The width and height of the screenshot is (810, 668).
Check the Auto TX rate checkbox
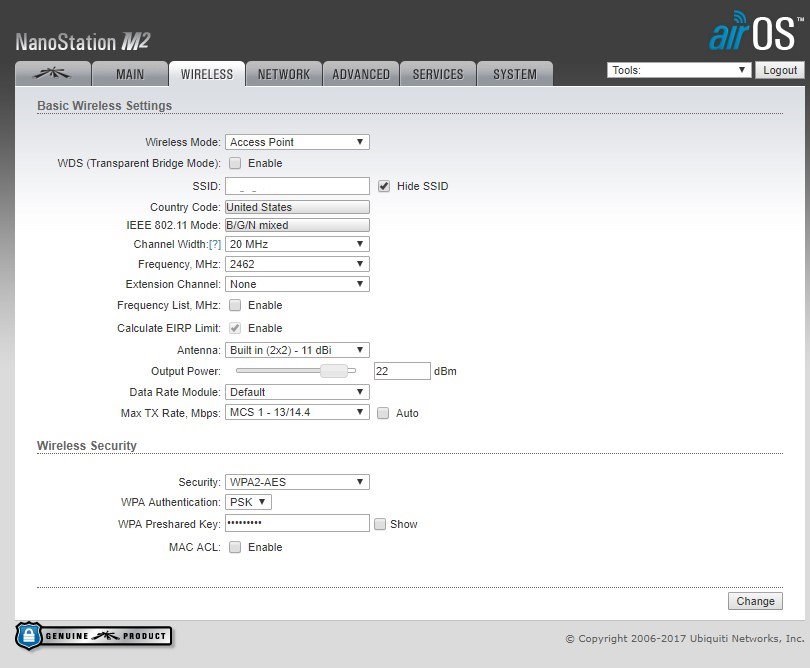pyautogui.click(x=383, y=413)
